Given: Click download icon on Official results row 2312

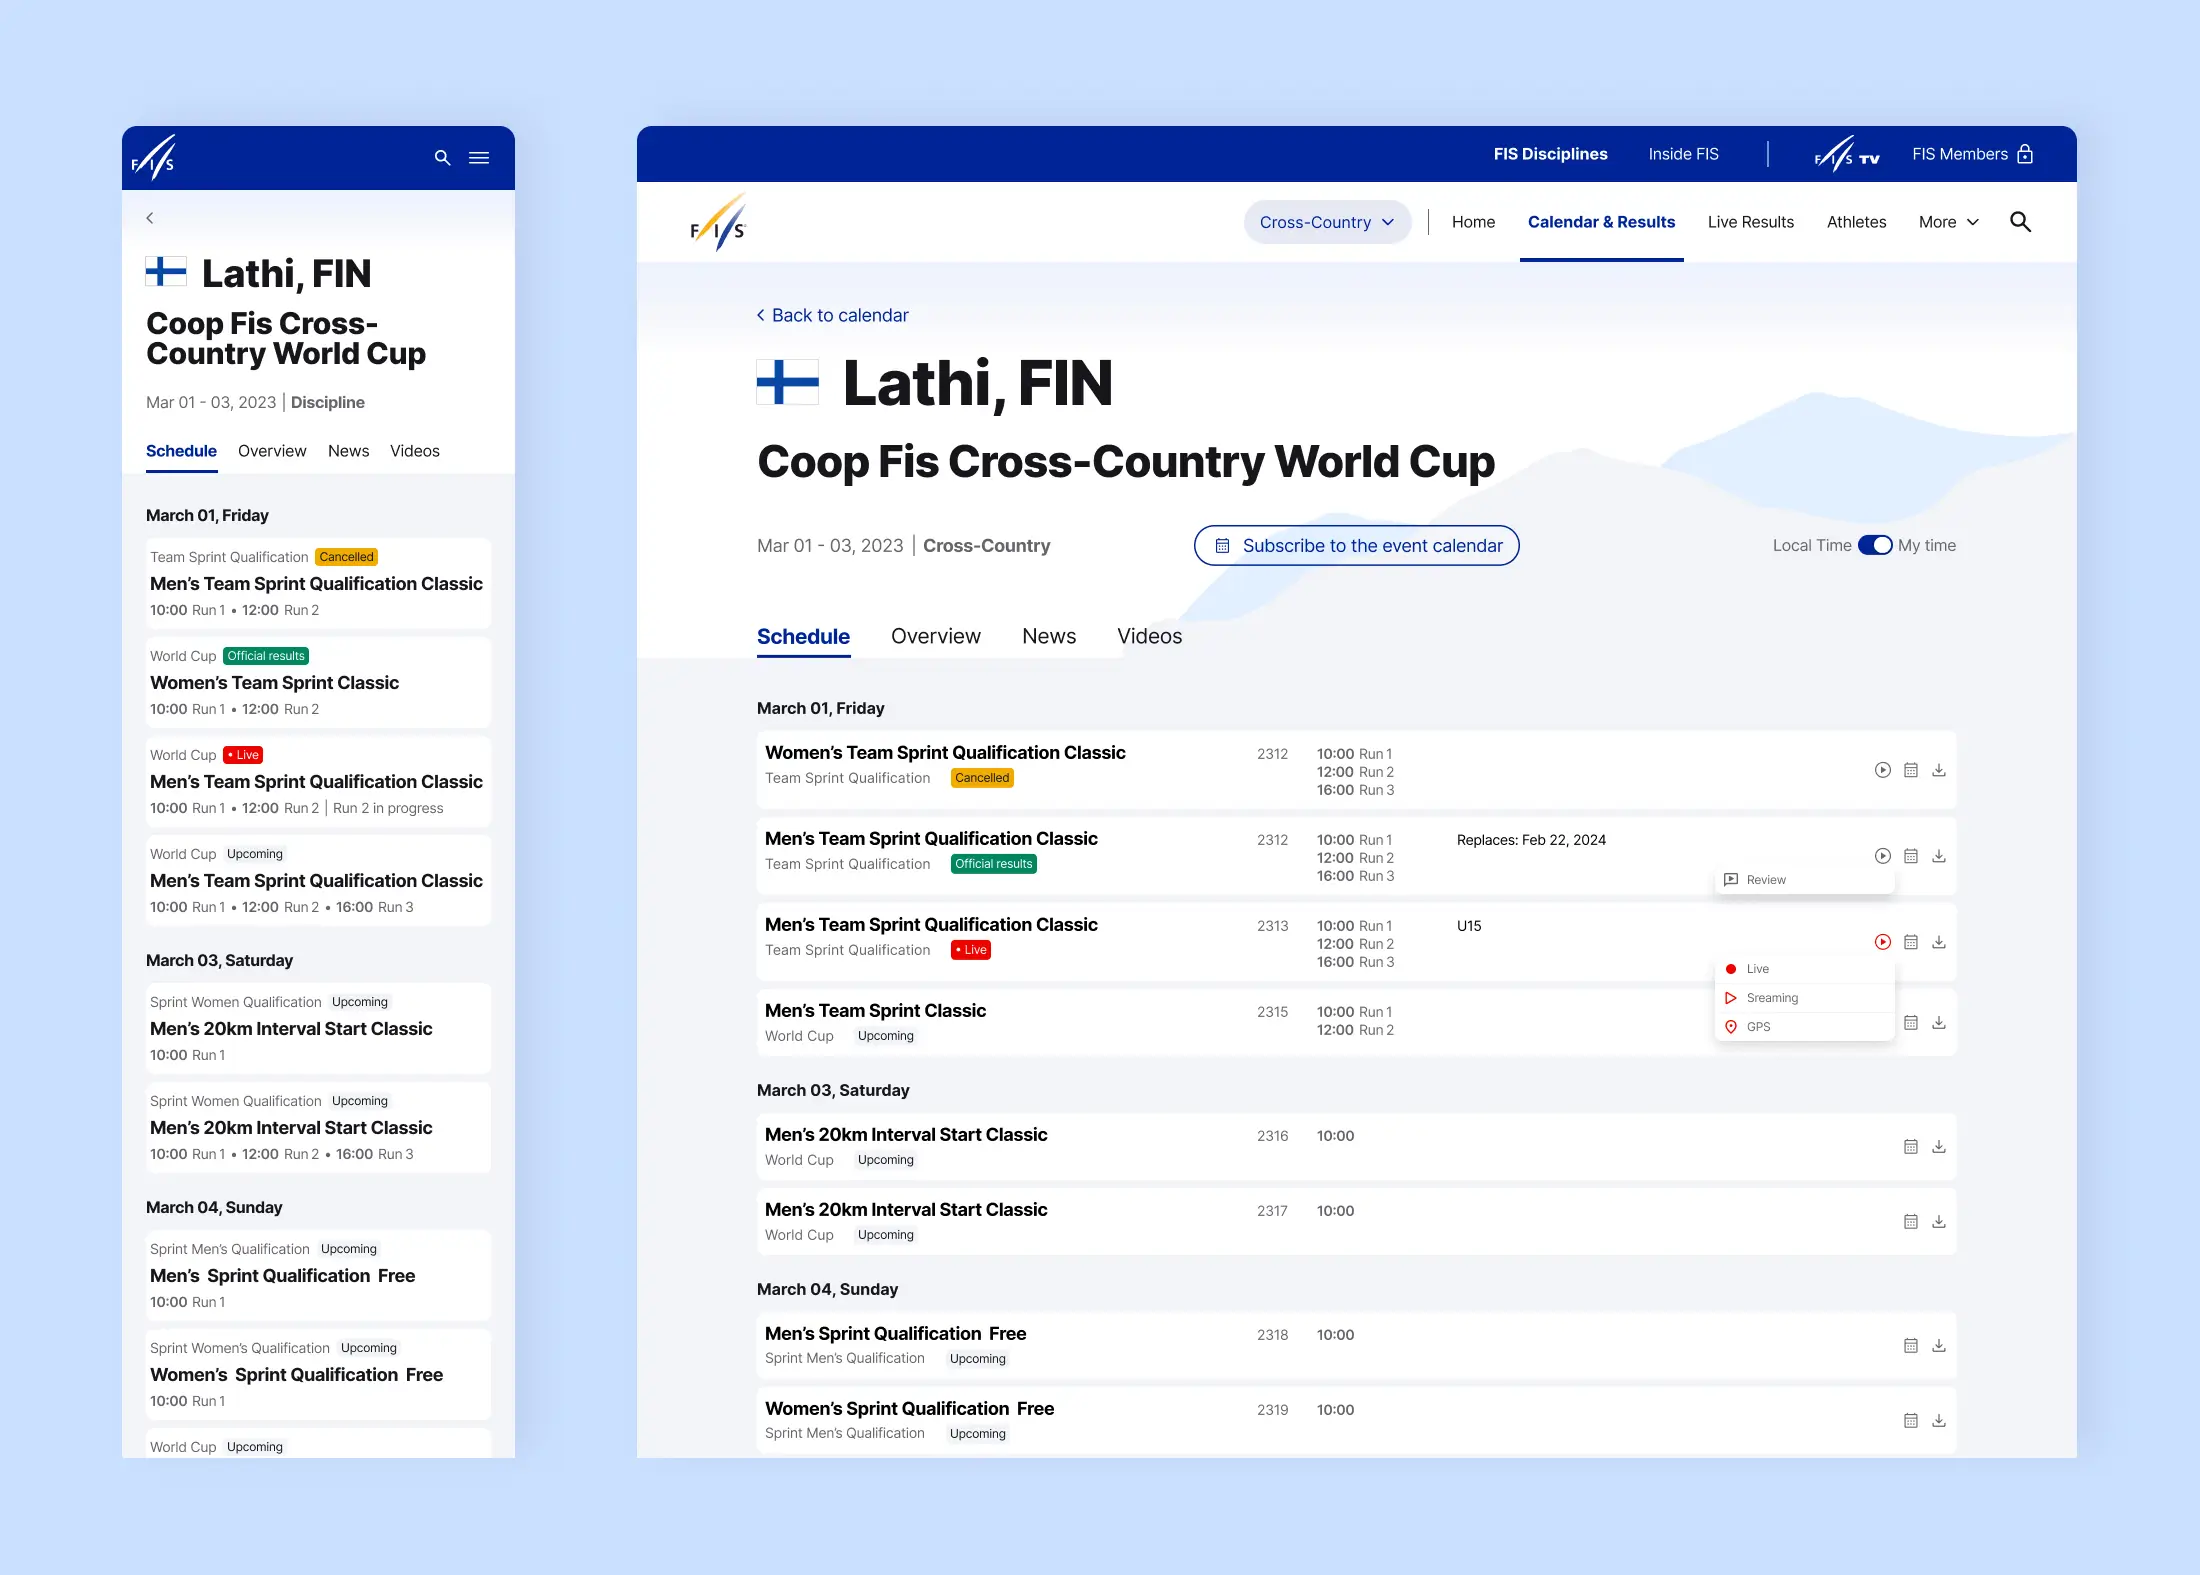Looking at the screenshot, I should 1938,856.
